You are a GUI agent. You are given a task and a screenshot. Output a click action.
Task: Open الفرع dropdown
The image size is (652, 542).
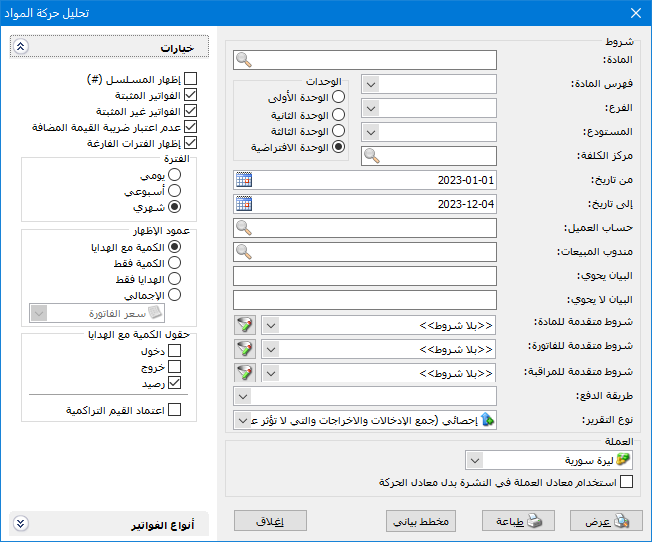(x=371, y=109)
